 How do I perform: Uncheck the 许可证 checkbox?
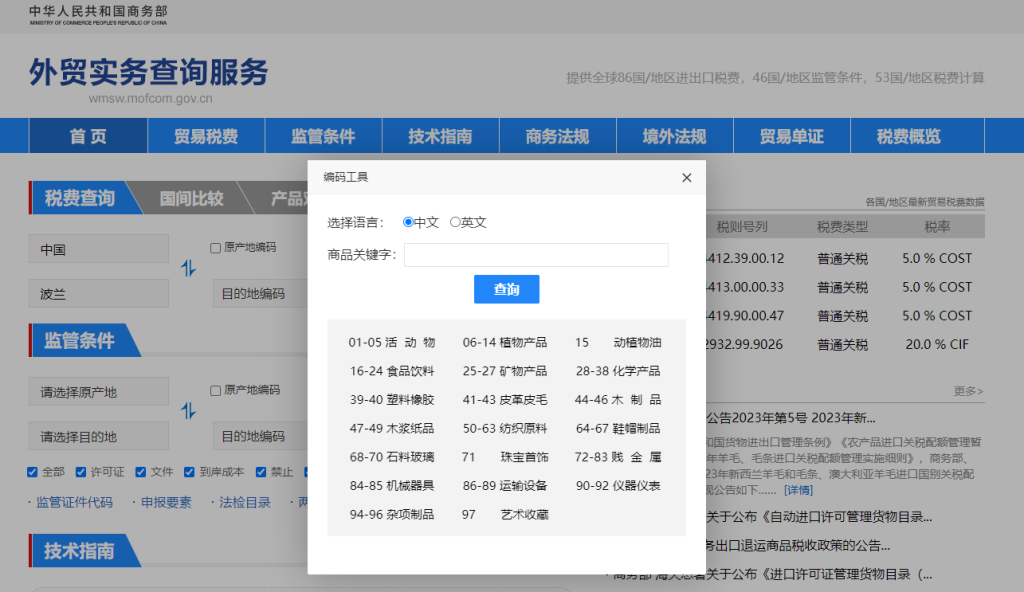click(x=81, y=472)
